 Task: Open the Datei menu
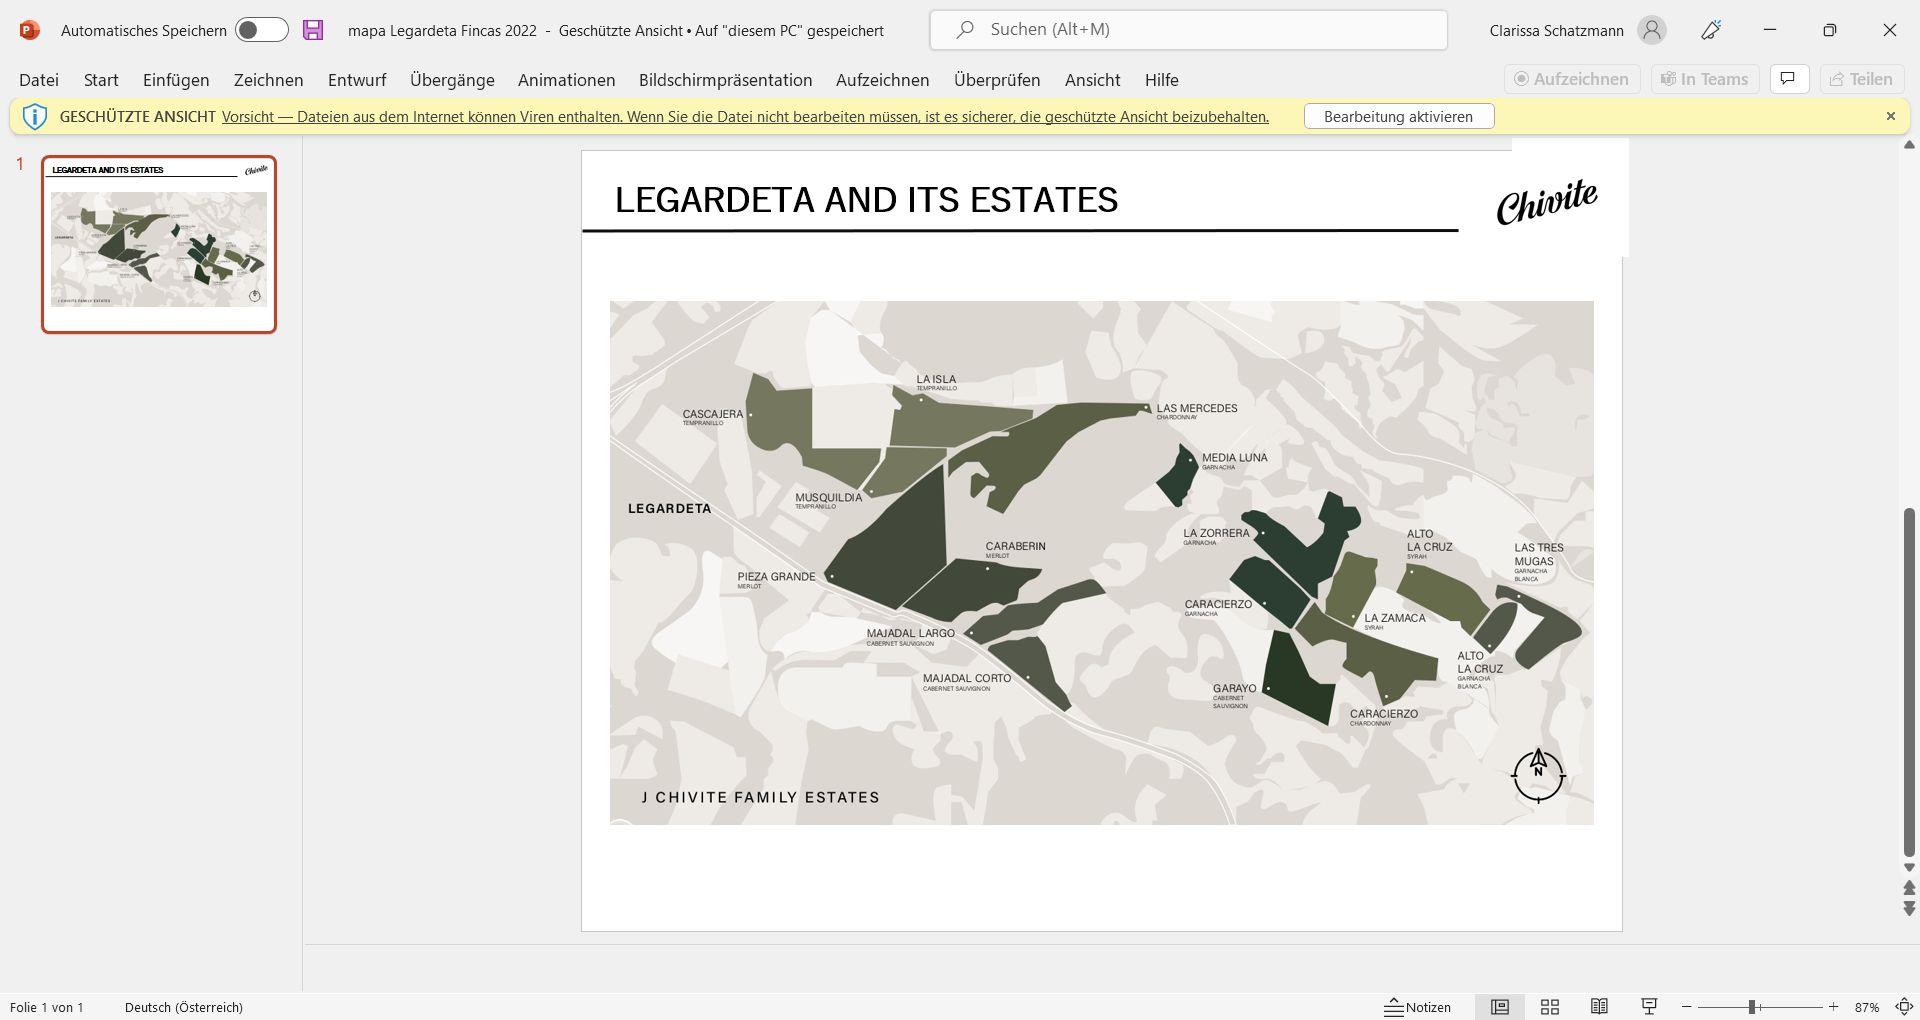pyautogui.click(x=39, y=80)
